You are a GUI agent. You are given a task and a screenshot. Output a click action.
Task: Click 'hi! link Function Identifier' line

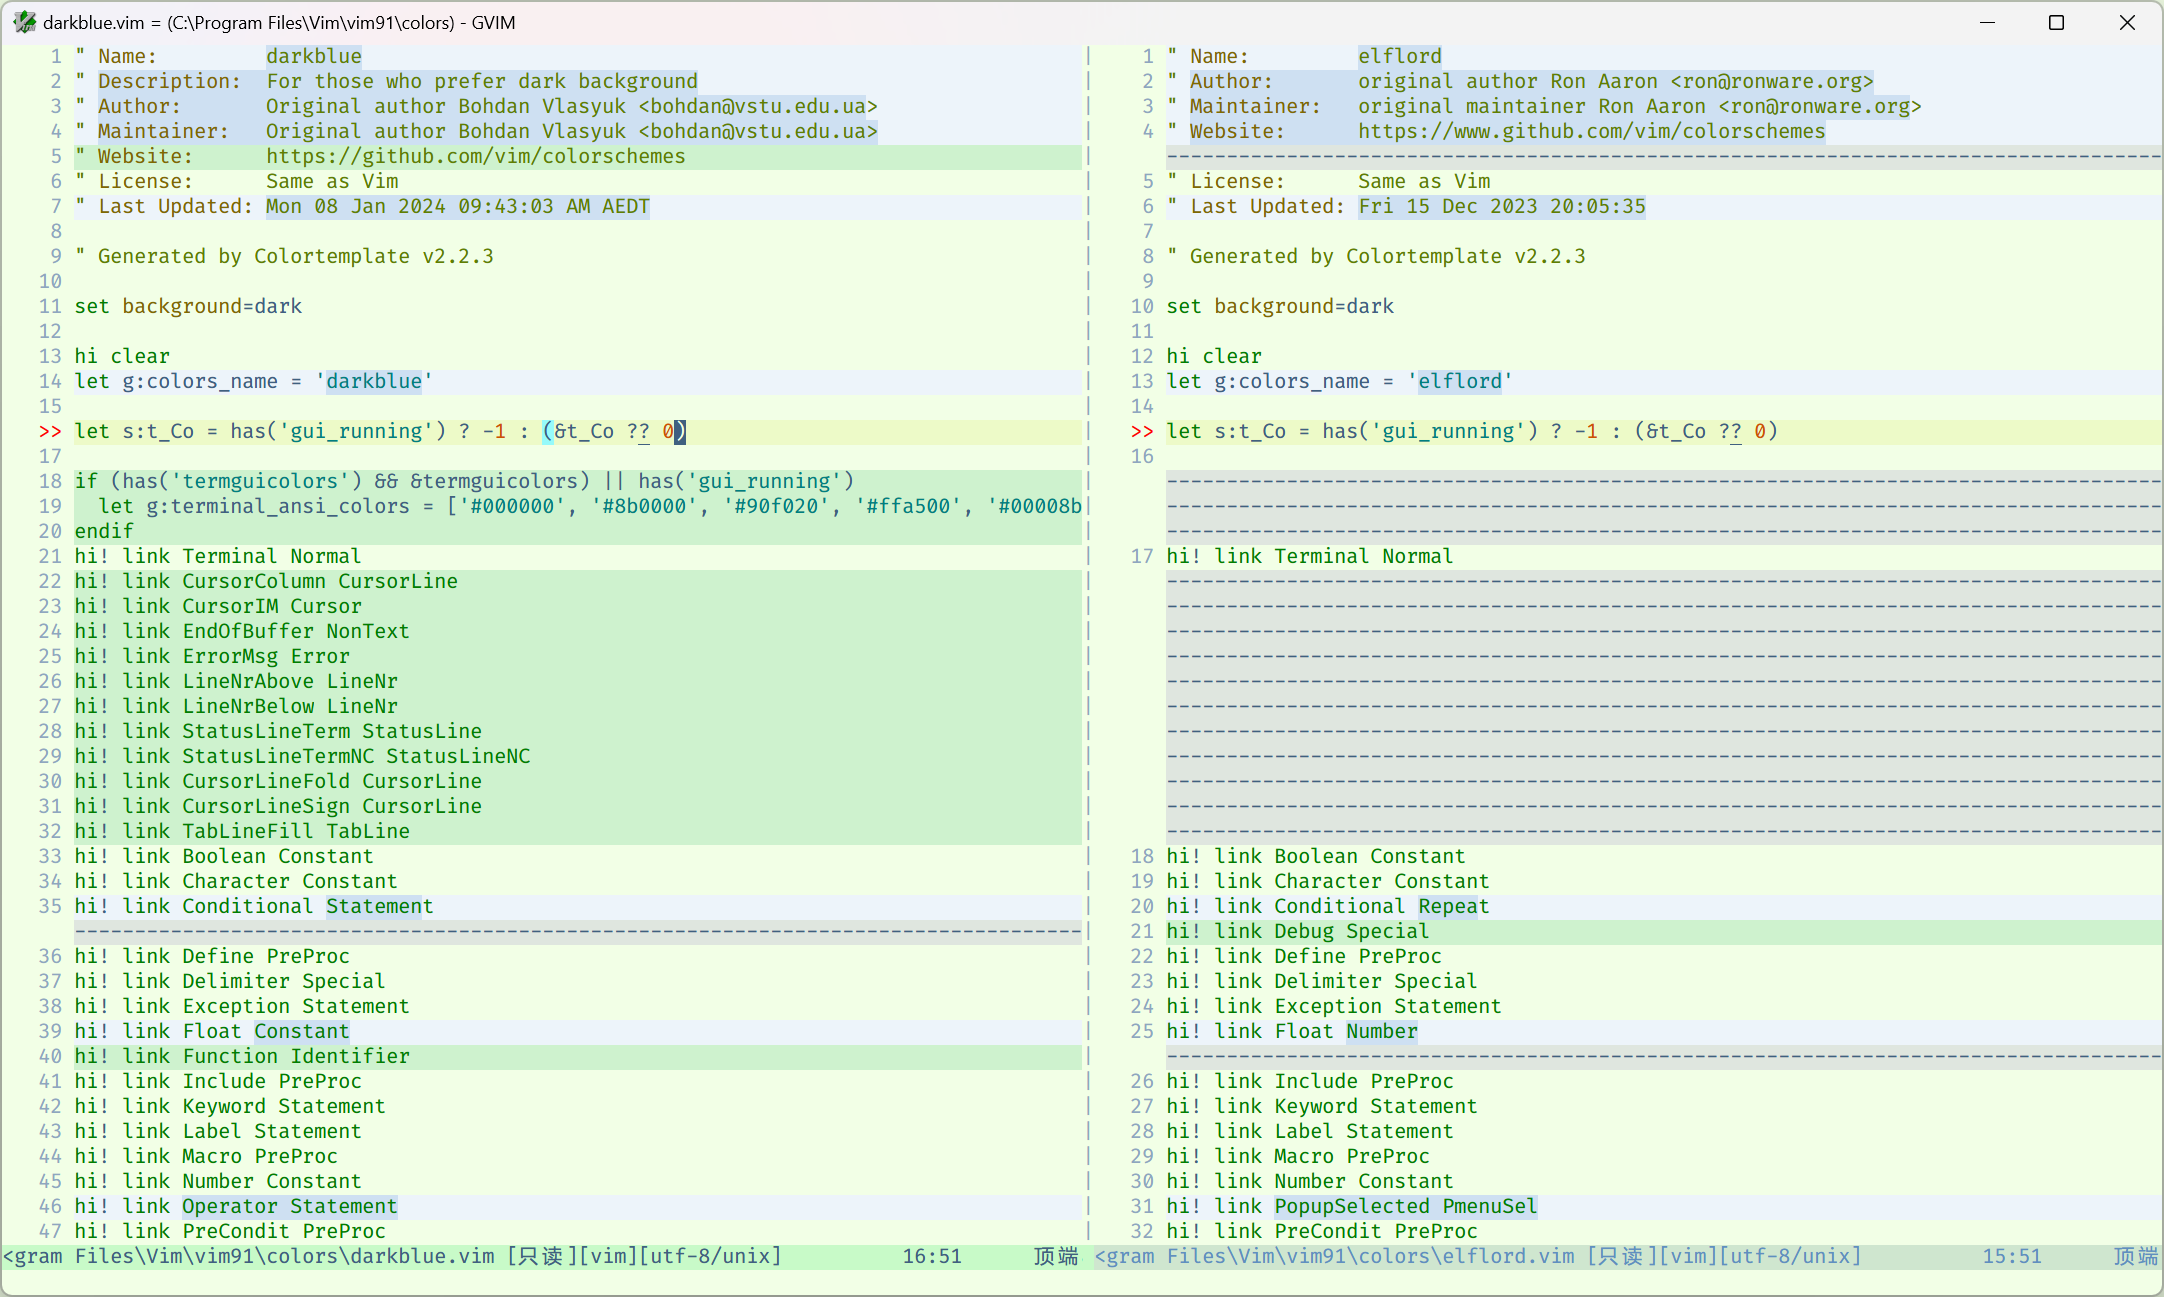(x=242, y=1057)
